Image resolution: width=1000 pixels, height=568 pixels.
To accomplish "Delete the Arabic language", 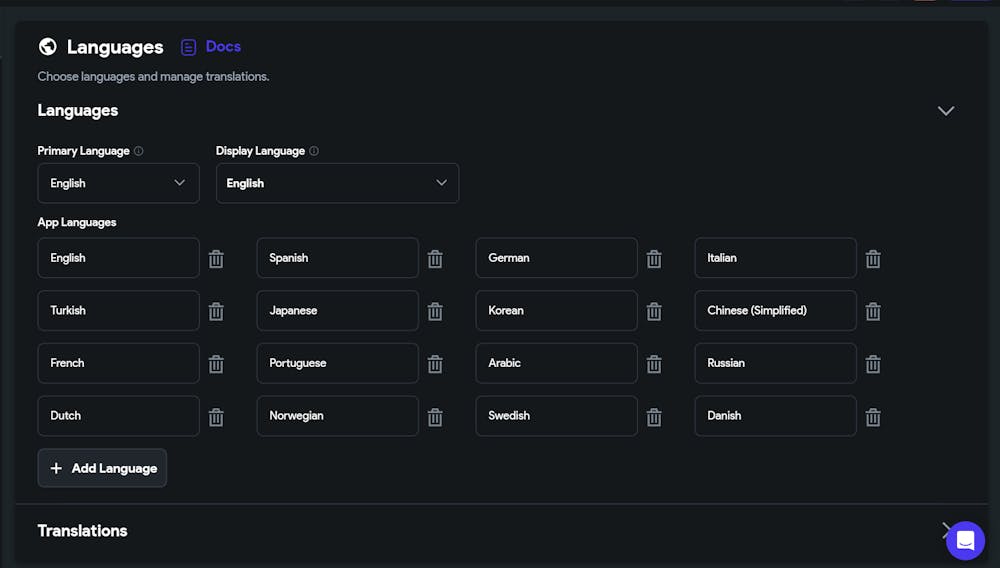I will click(x=654, y=364).
